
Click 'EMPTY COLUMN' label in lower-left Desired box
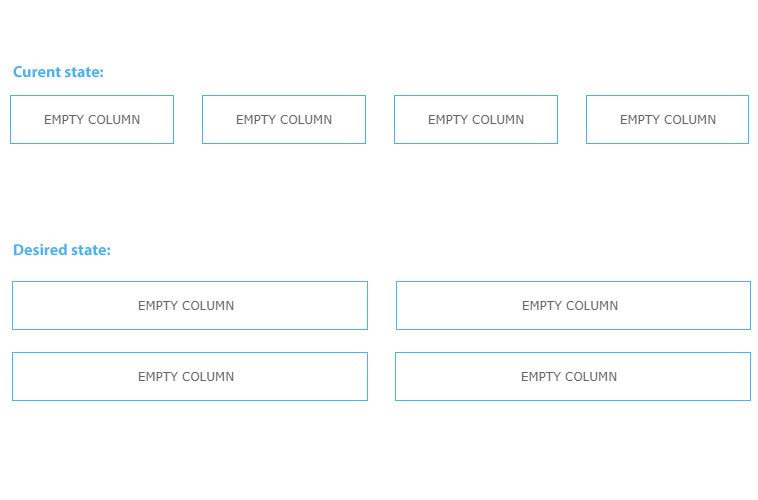coord(186,377)
